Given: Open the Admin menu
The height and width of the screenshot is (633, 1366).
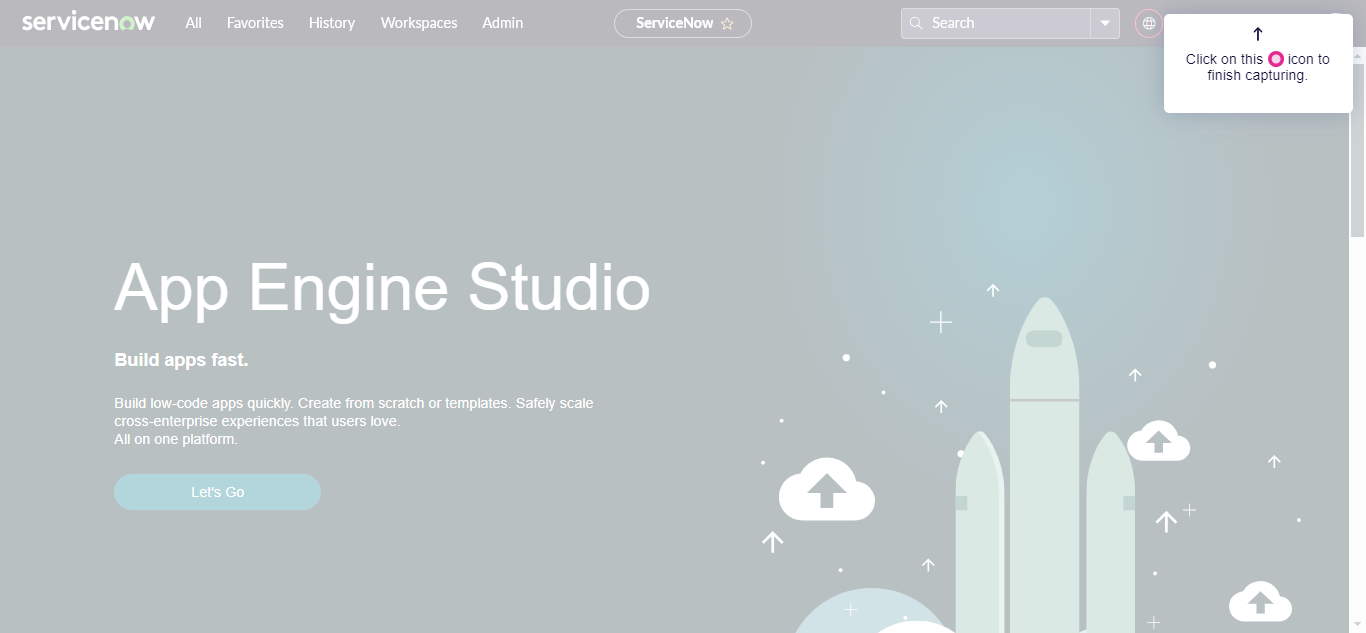Looking at the screenshot, I should coord(502,23).
